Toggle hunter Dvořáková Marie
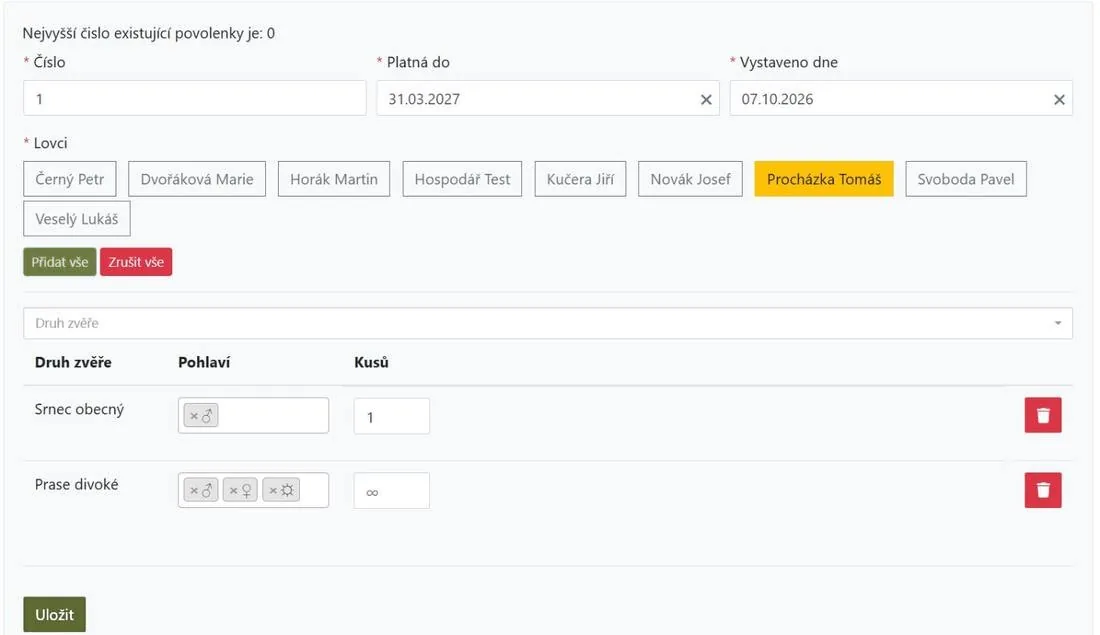Viewport: 1100px width, 635px height. tap(196, 179)
